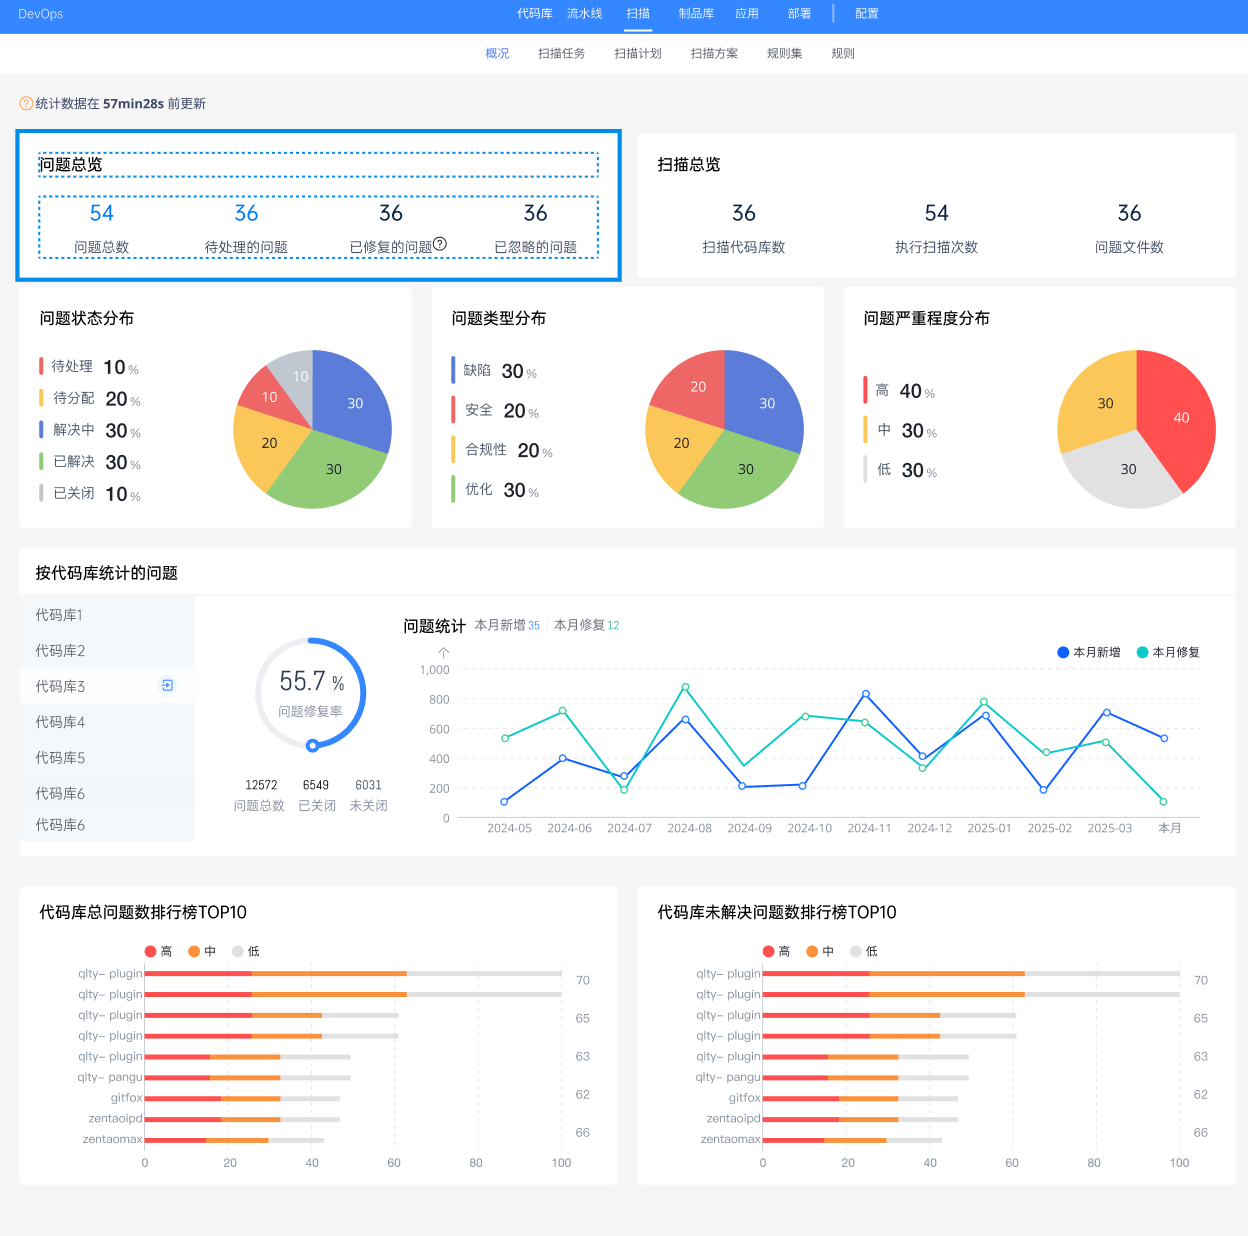The width and height of the screenshot is (1248, 1236).
Task: Click green 30 slice in 问题状态分布 pie
Action: [x=330, y=468]
